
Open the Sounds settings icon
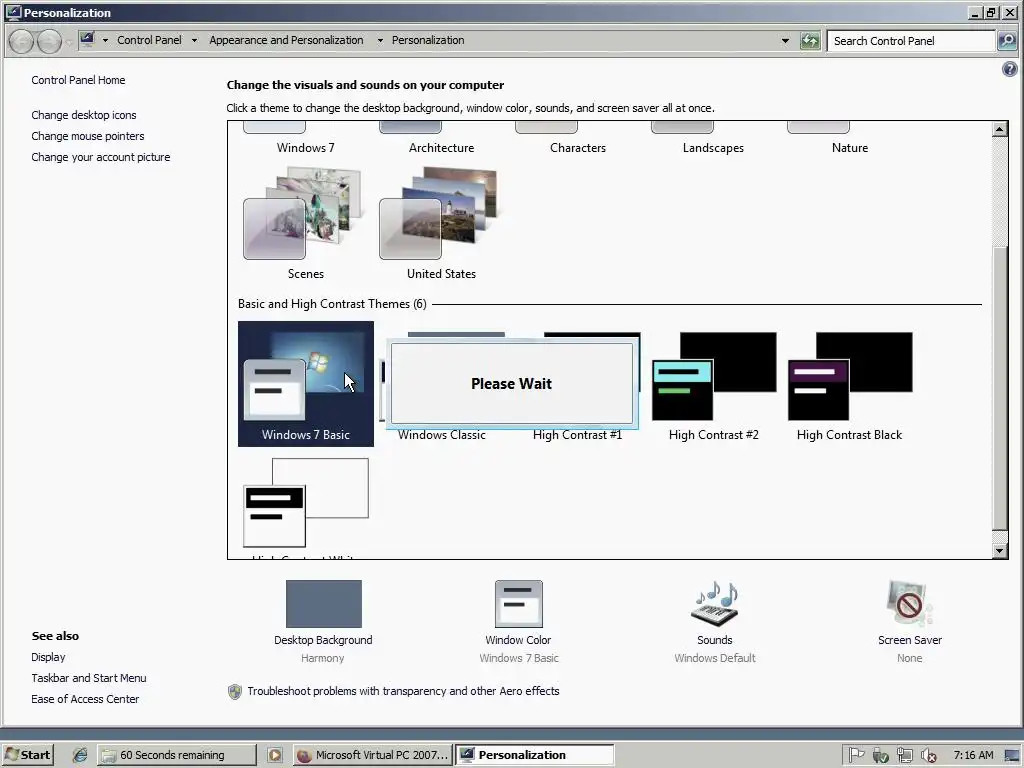point(714,603)
